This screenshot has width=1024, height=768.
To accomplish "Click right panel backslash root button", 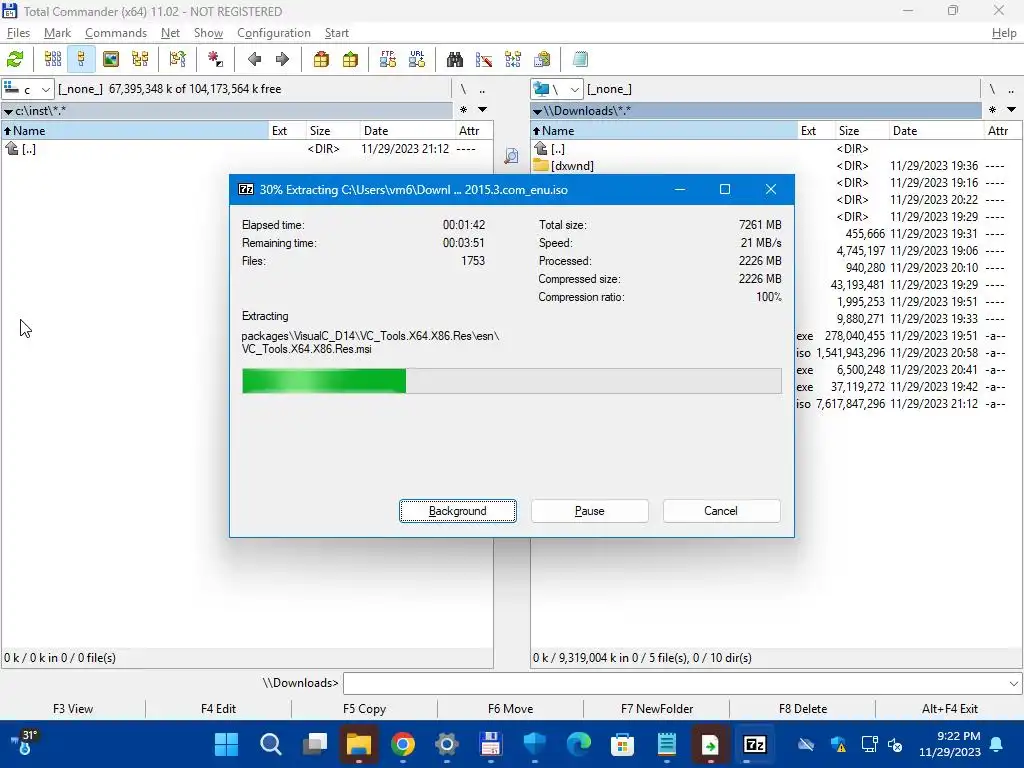I will [992, 89].
